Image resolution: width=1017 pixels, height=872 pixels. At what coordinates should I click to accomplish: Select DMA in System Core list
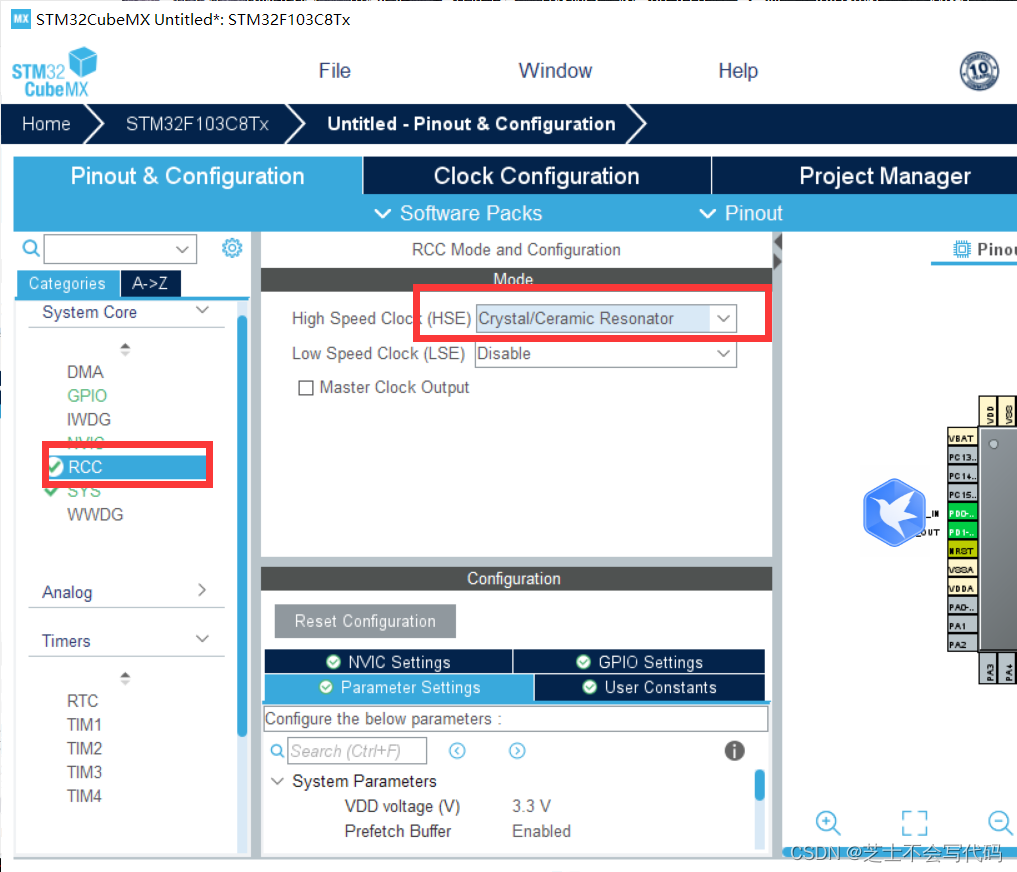pyautogui.click(x=85, y=372)
